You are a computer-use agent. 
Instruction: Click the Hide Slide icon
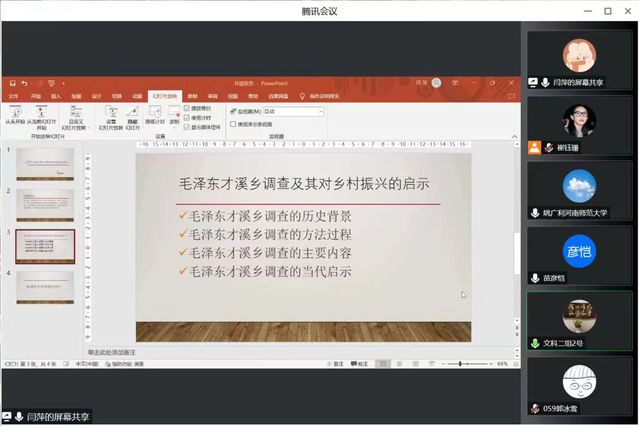pyautogui.click(x=133, y=113)
